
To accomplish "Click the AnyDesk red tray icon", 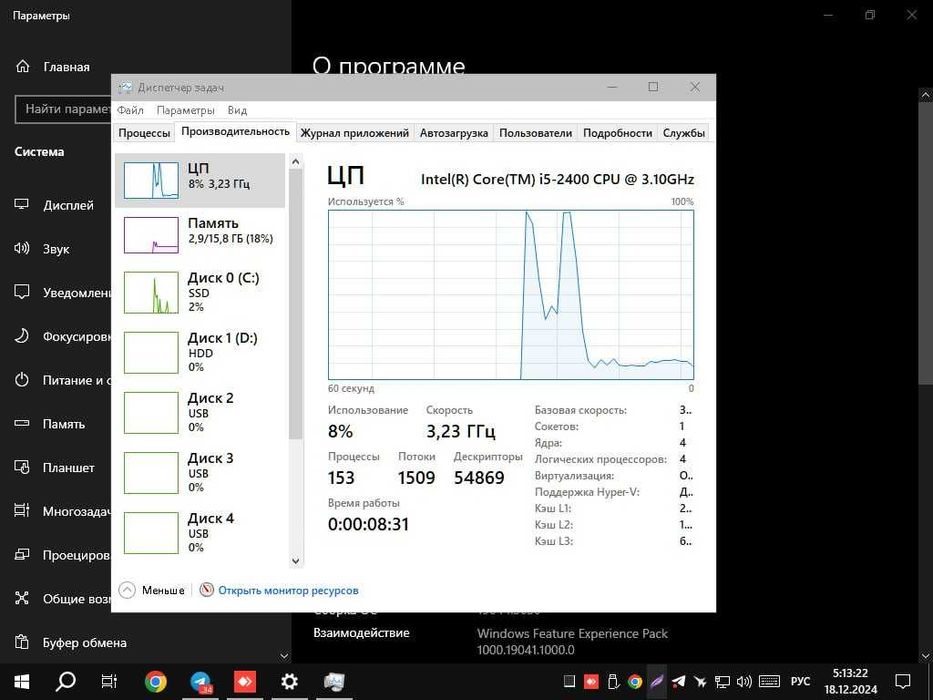I will [591, 681].
